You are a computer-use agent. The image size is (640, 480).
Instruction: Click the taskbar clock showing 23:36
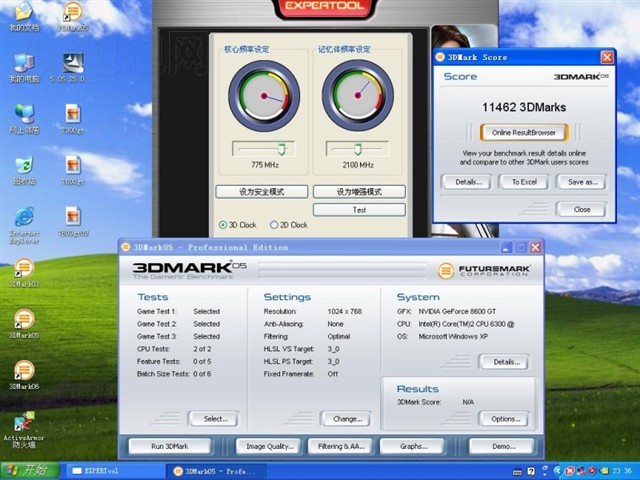622,471
